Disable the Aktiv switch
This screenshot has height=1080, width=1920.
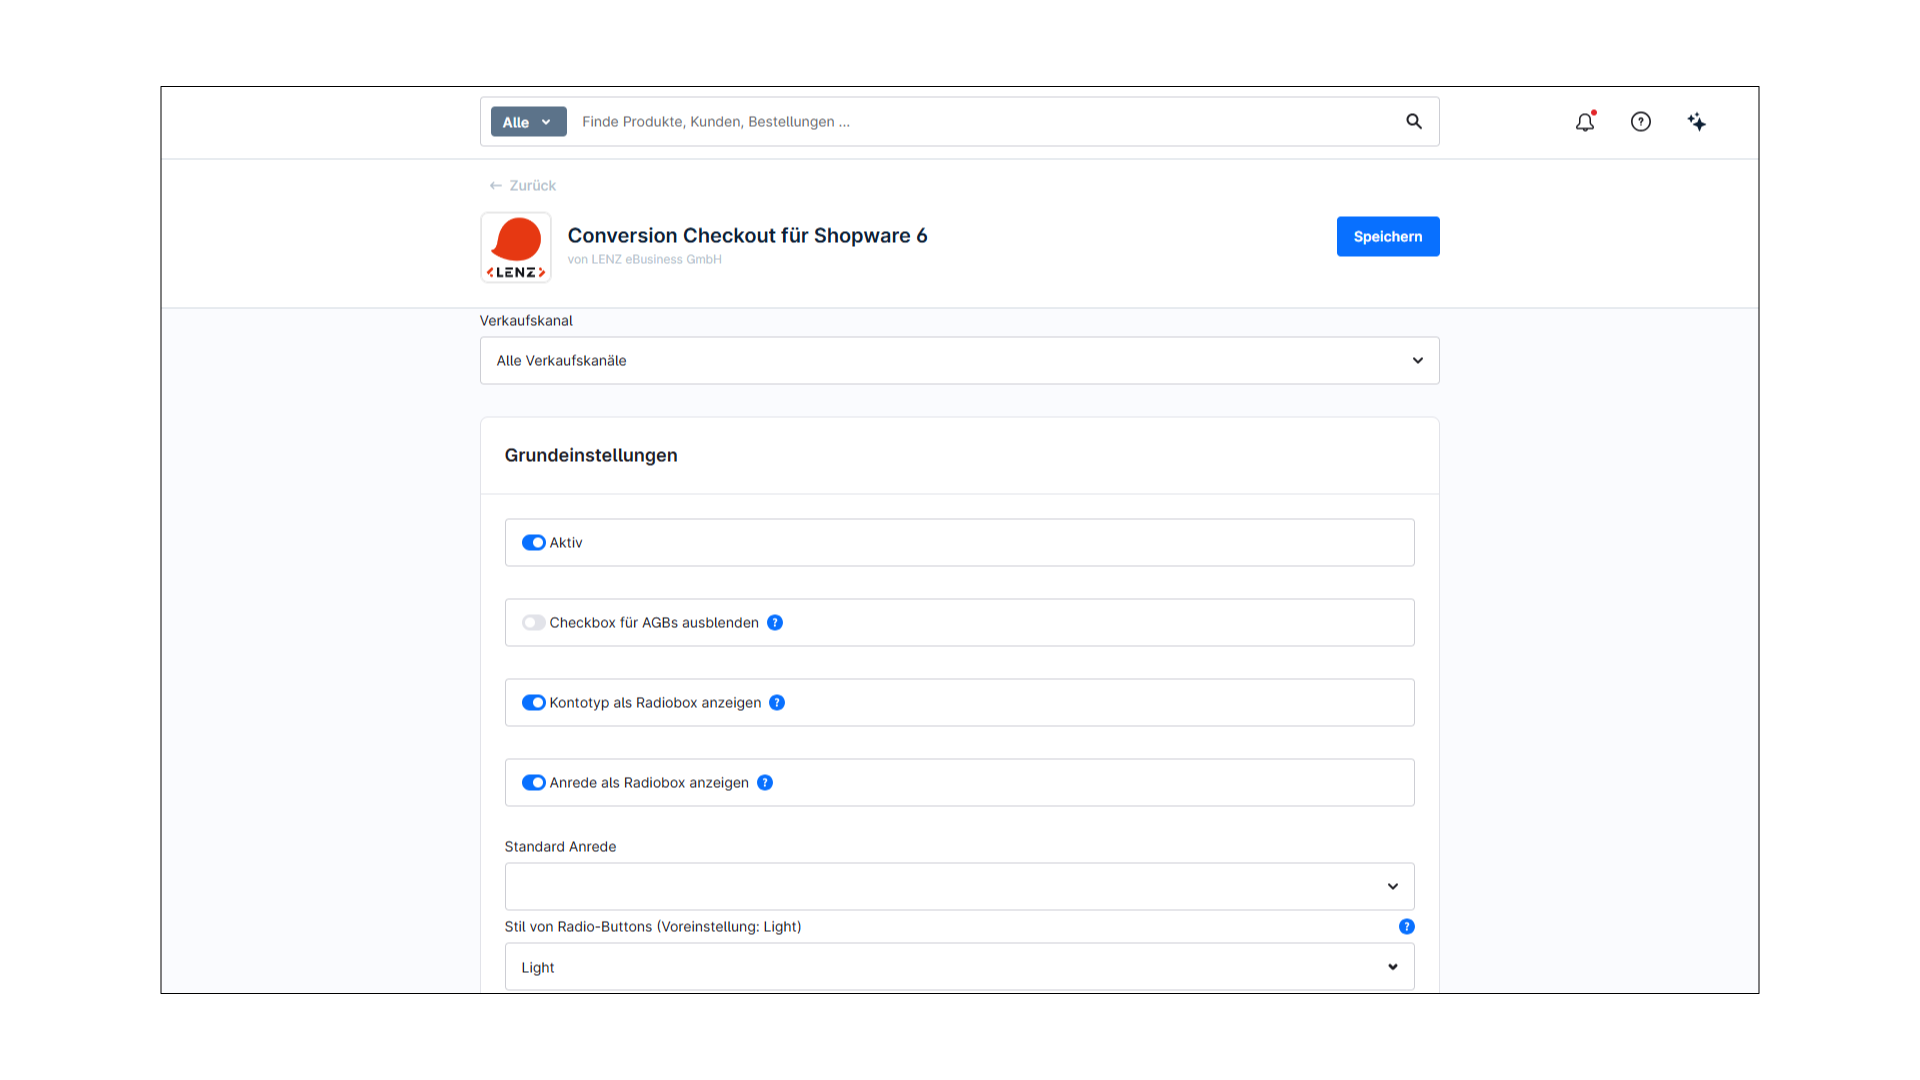pos(533,542)
